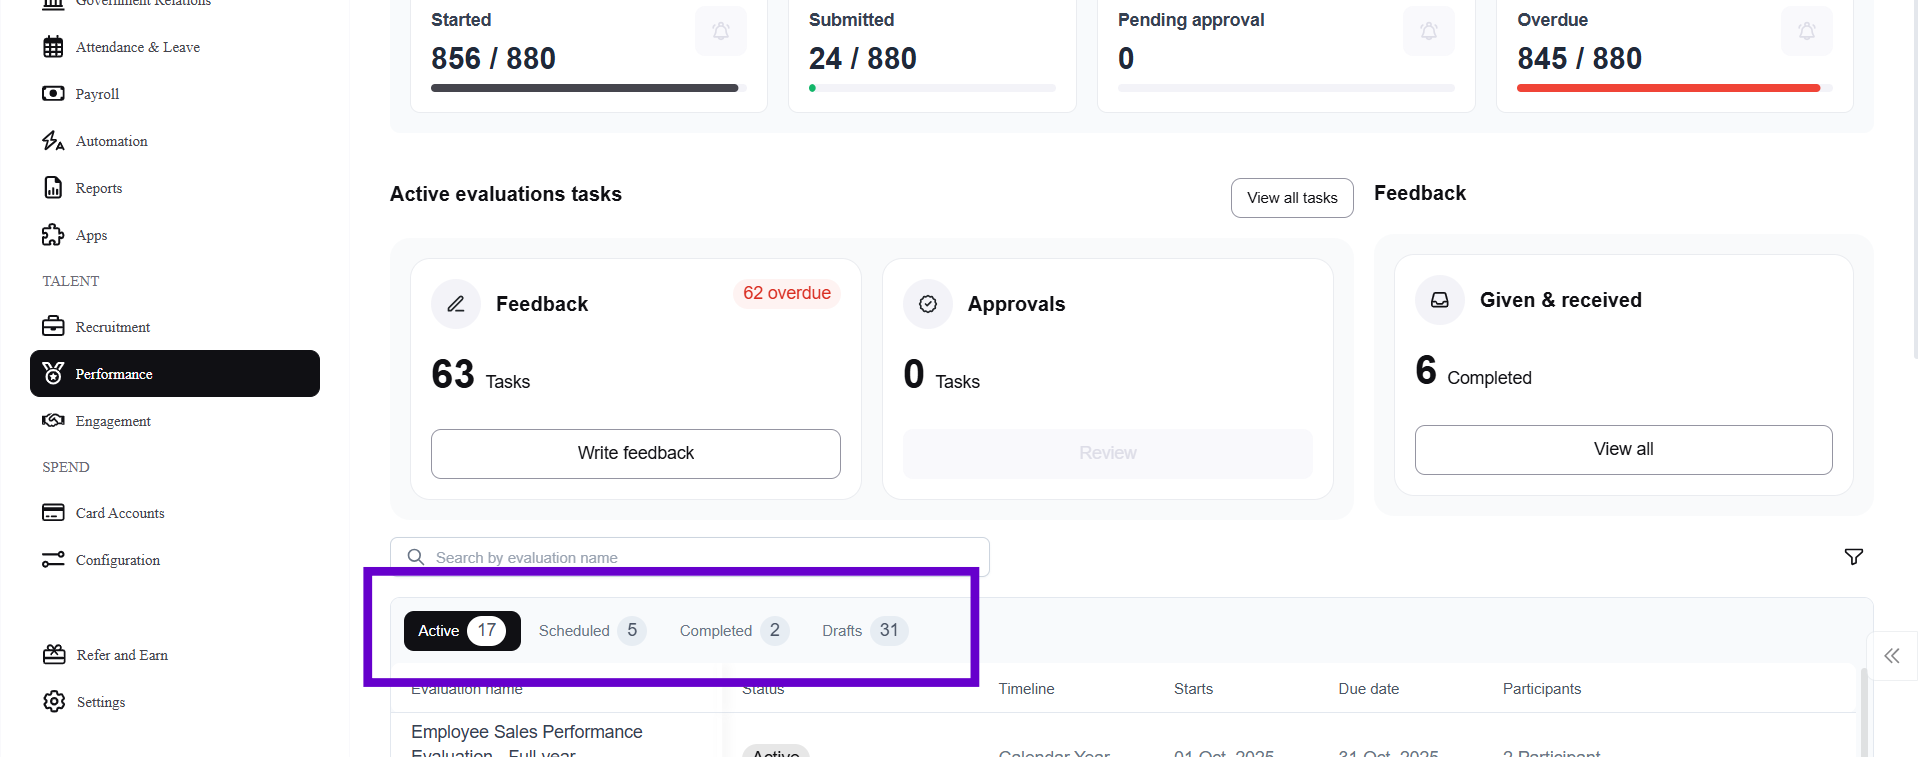1918x757 pixels.
Task: Open Payroll from sidebar
Action: tap(97, 94)
